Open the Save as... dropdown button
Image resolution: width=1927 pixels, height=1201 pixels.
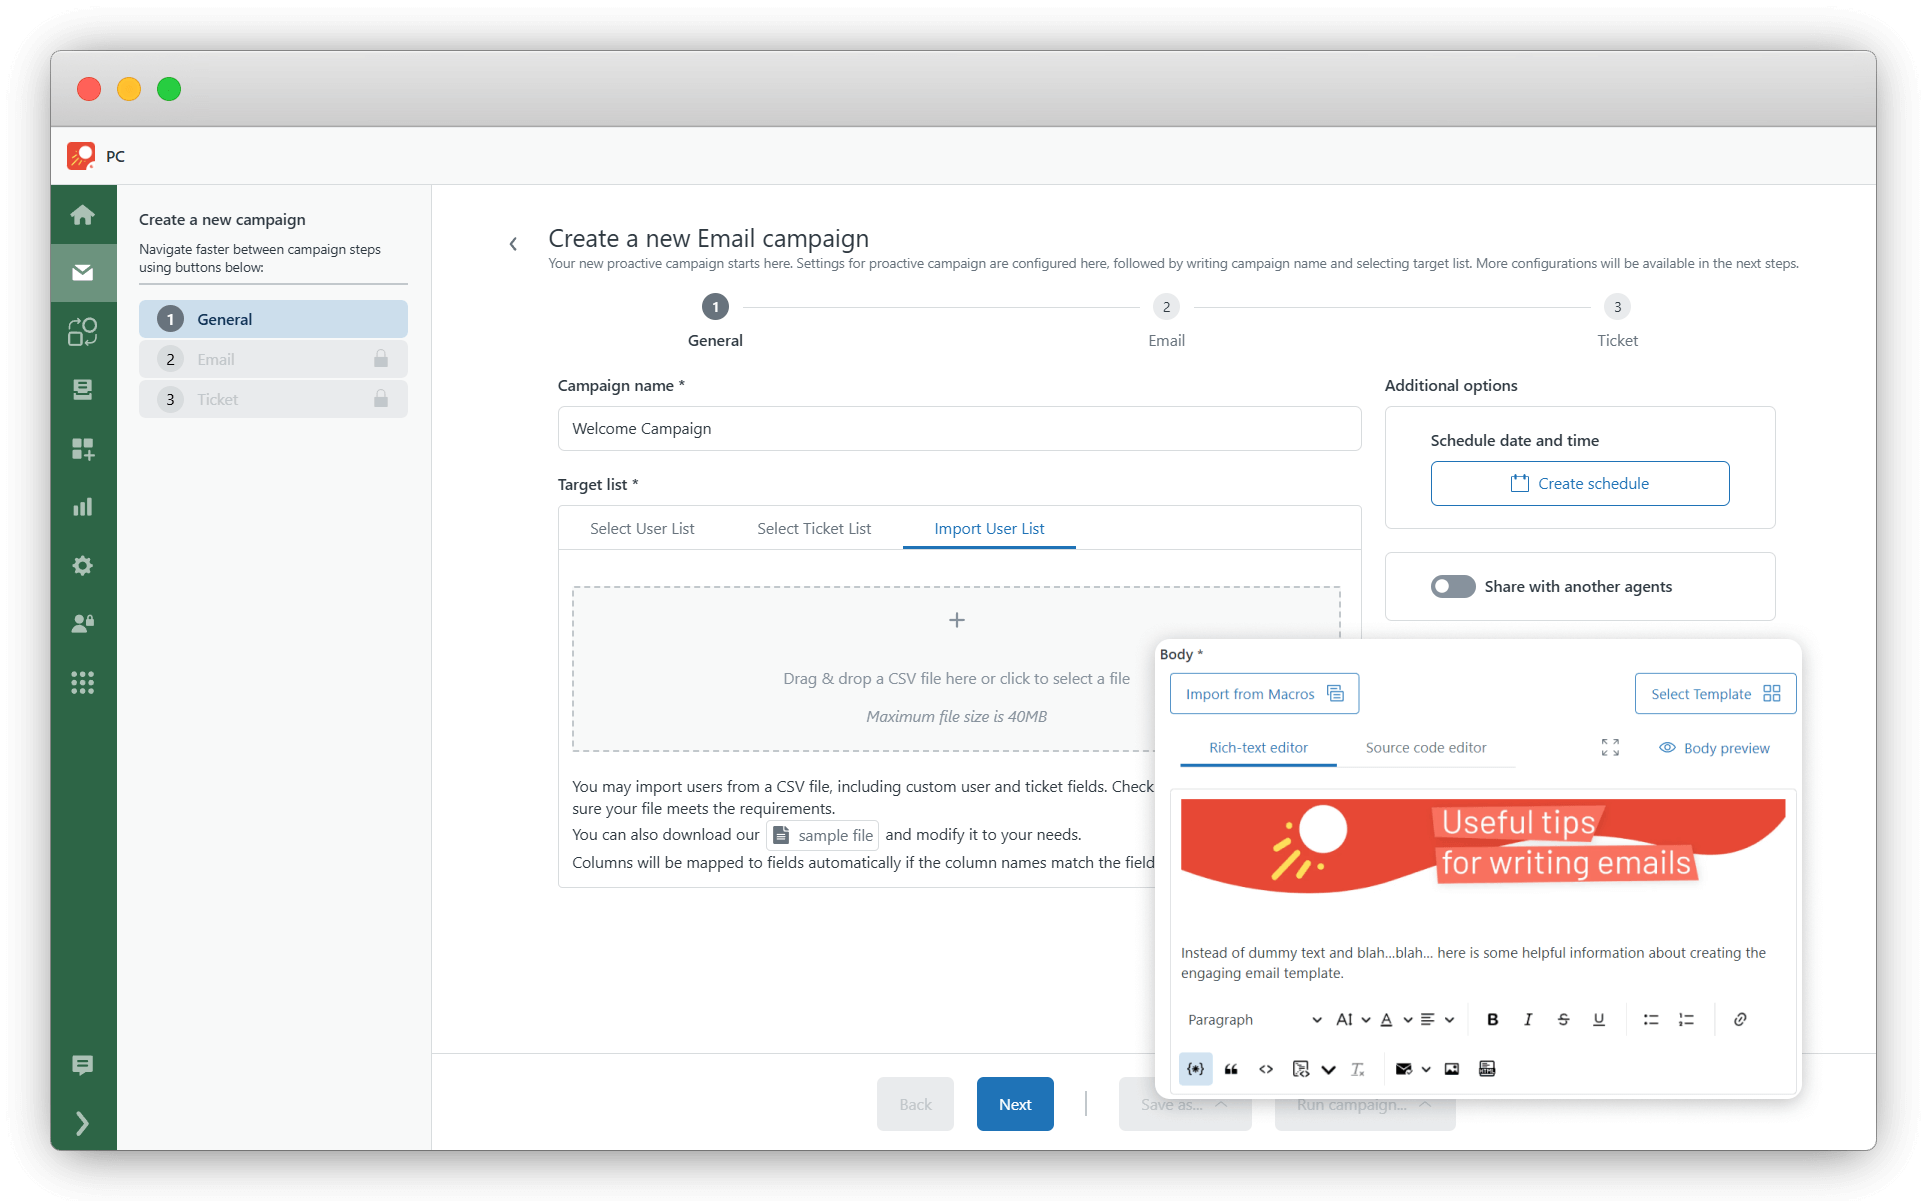[x=1185, y=1104]
